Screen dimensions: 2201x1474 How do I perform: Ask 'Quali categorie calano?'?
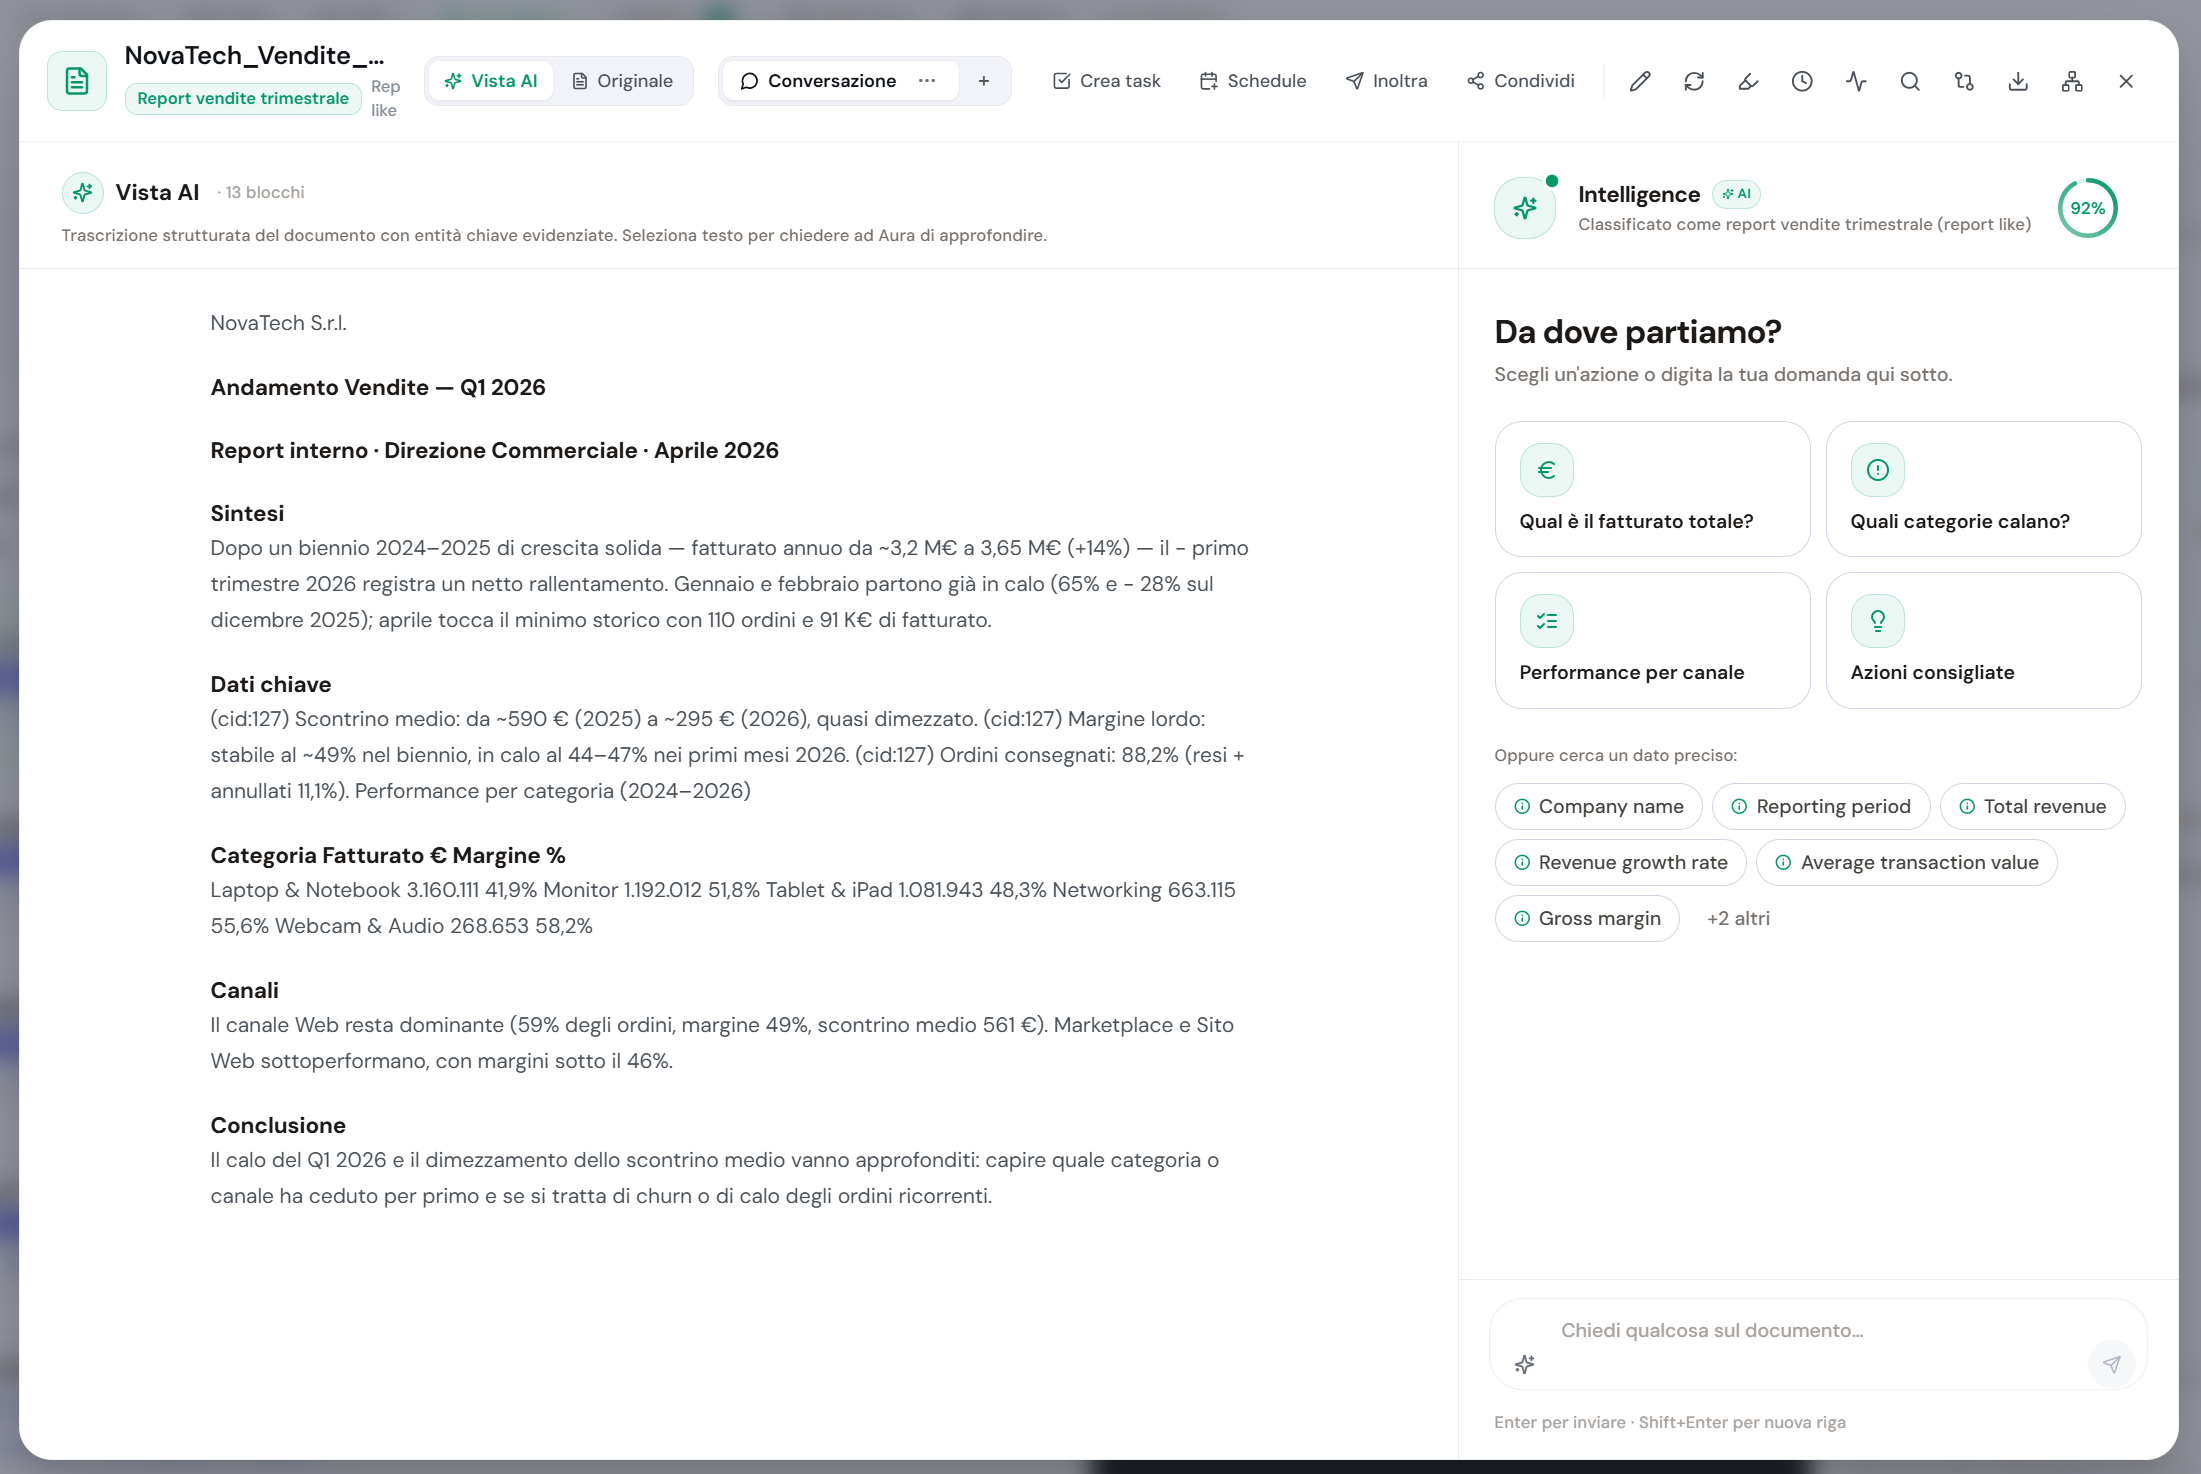[x=1983, y=489]
